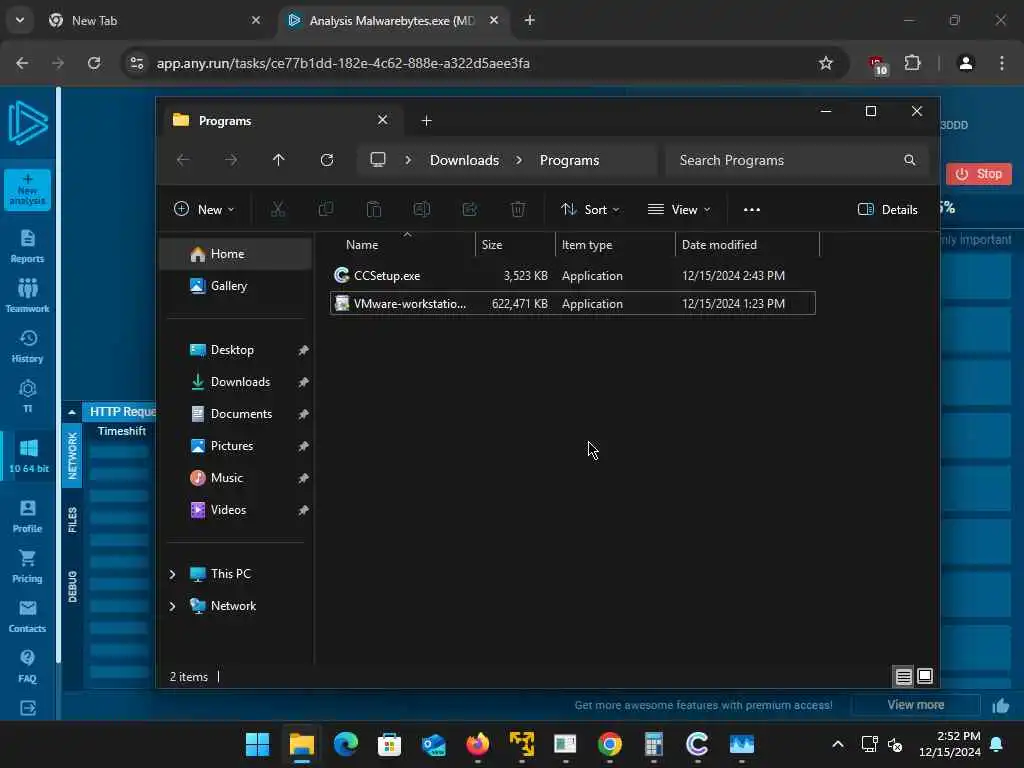Viewport: 1024px width, 768px height.
Task: Open Windows Start menu
Action: 257,744
